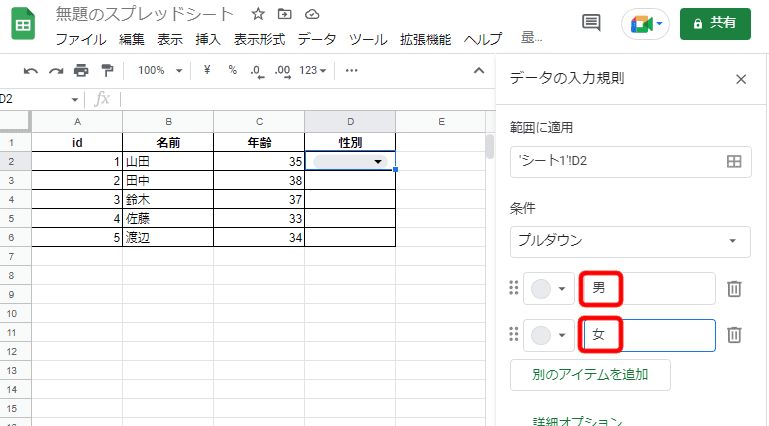
Task: Open the 表示 menu
Action: point(170,39)
